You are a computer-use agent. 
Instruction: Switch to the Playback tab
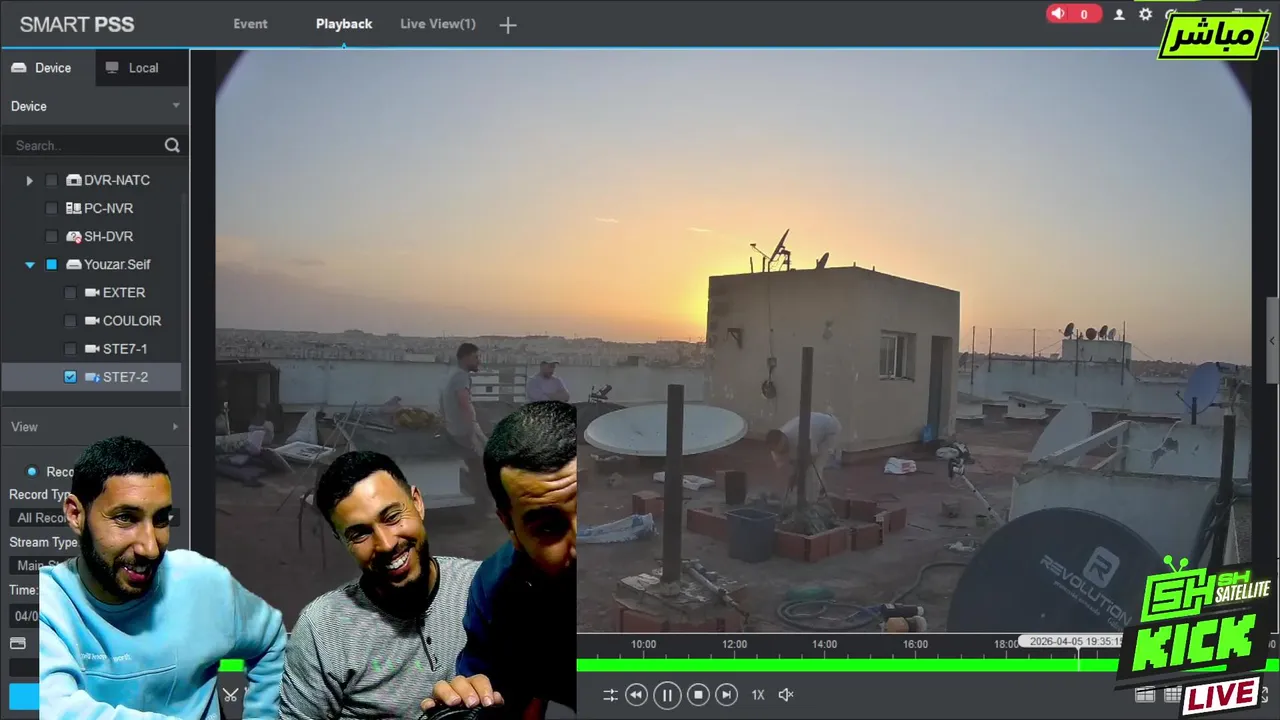344,24
